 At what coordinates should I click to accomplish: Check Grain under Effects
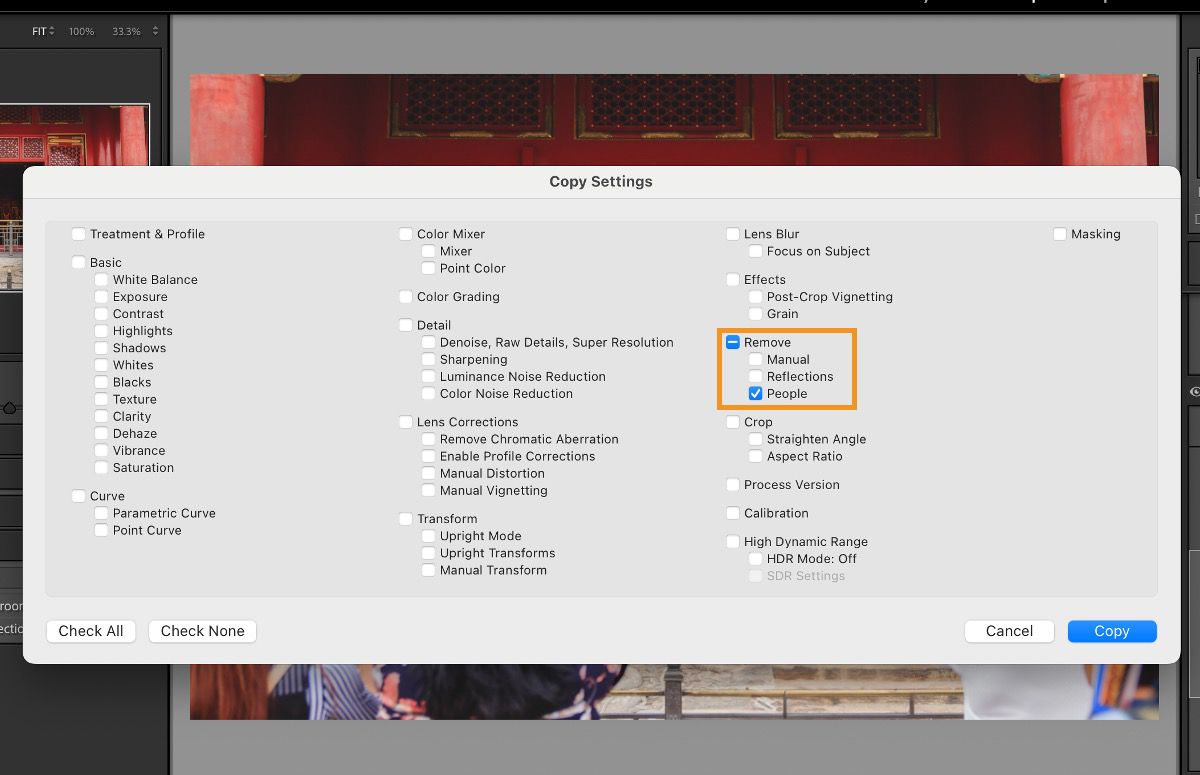click(755, 314)
